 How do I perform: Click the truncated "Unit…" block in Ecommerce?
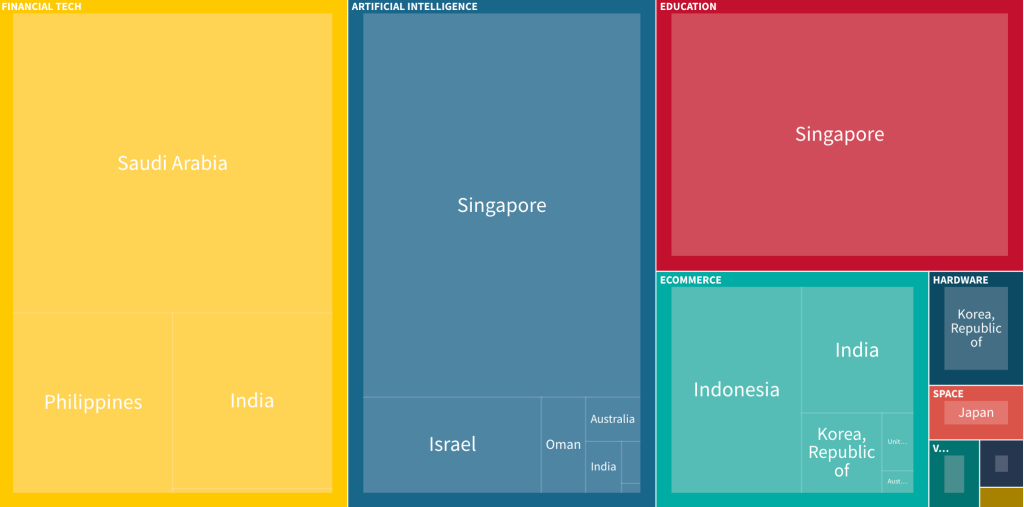[897, 442]
